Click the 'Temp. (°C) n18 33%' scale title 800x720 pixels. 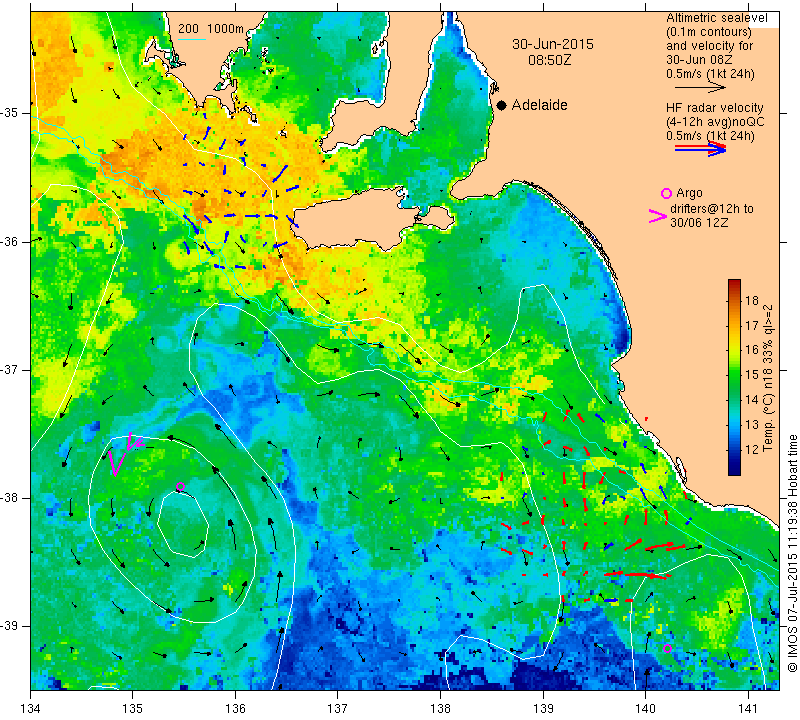tap(768, 378)
